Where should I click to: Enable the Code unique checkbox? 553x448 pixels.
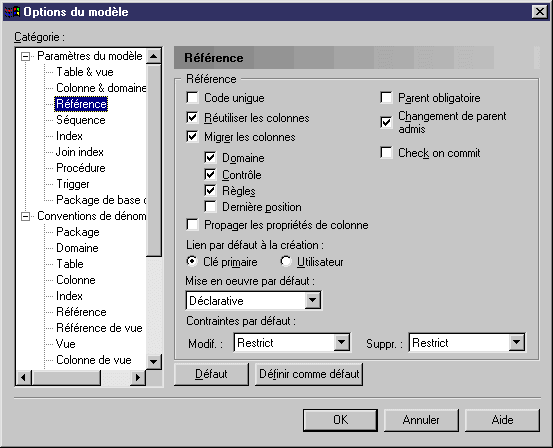click(192, 98)
